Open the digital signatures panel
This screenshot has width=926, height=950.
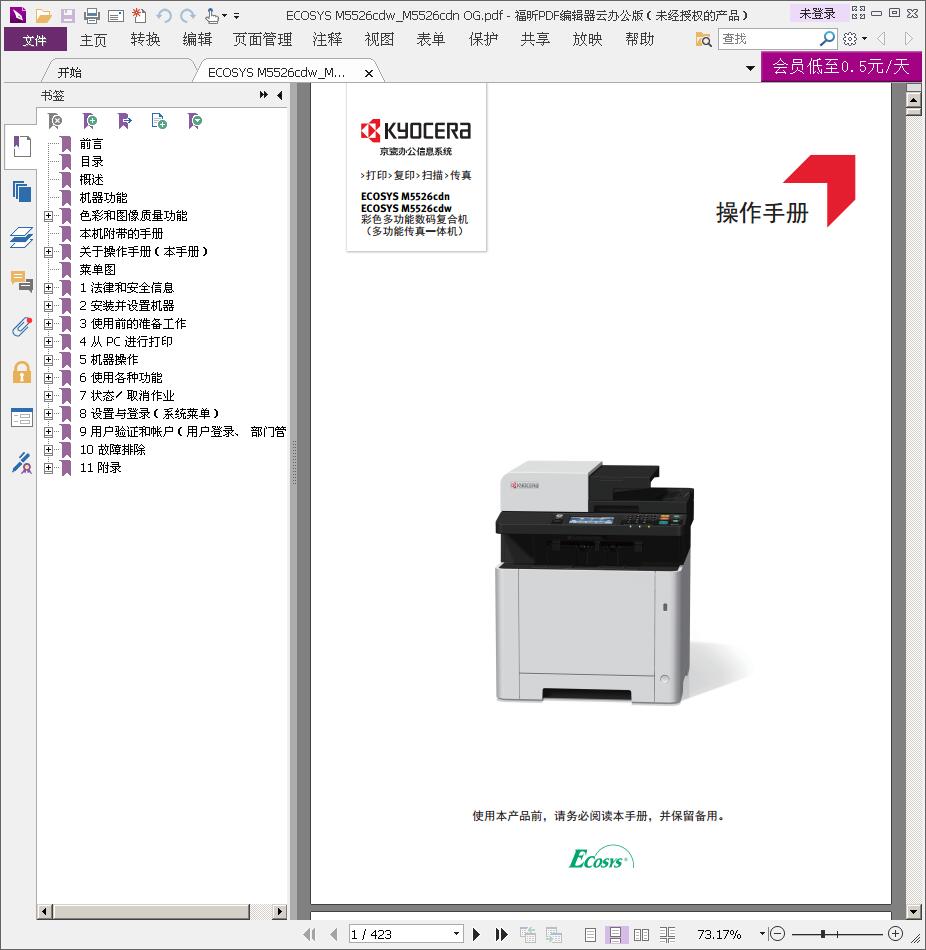point(22,463)
